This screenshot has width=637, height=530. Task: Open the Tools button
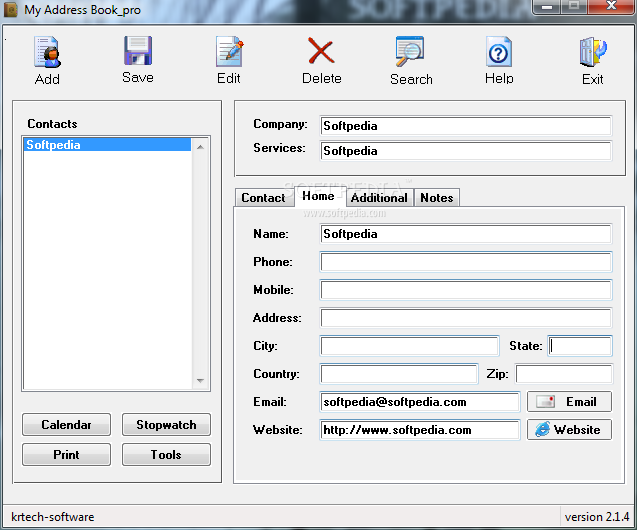tap(166, 454)
